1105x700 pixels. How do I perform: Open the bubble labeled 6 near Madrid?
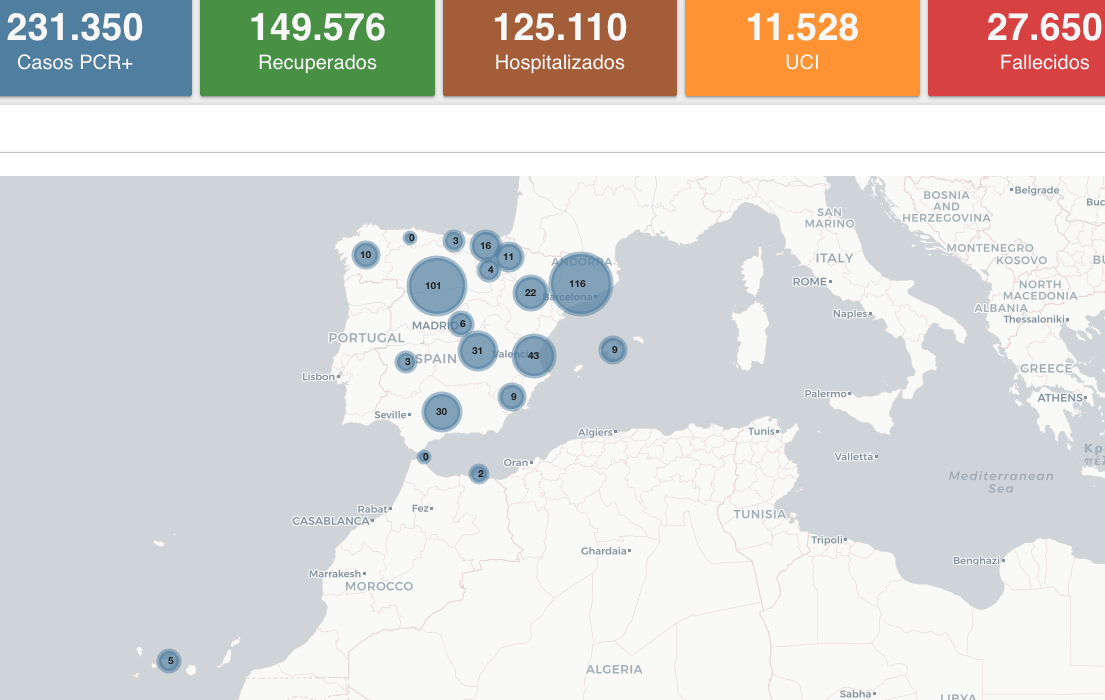pos(461,323)
